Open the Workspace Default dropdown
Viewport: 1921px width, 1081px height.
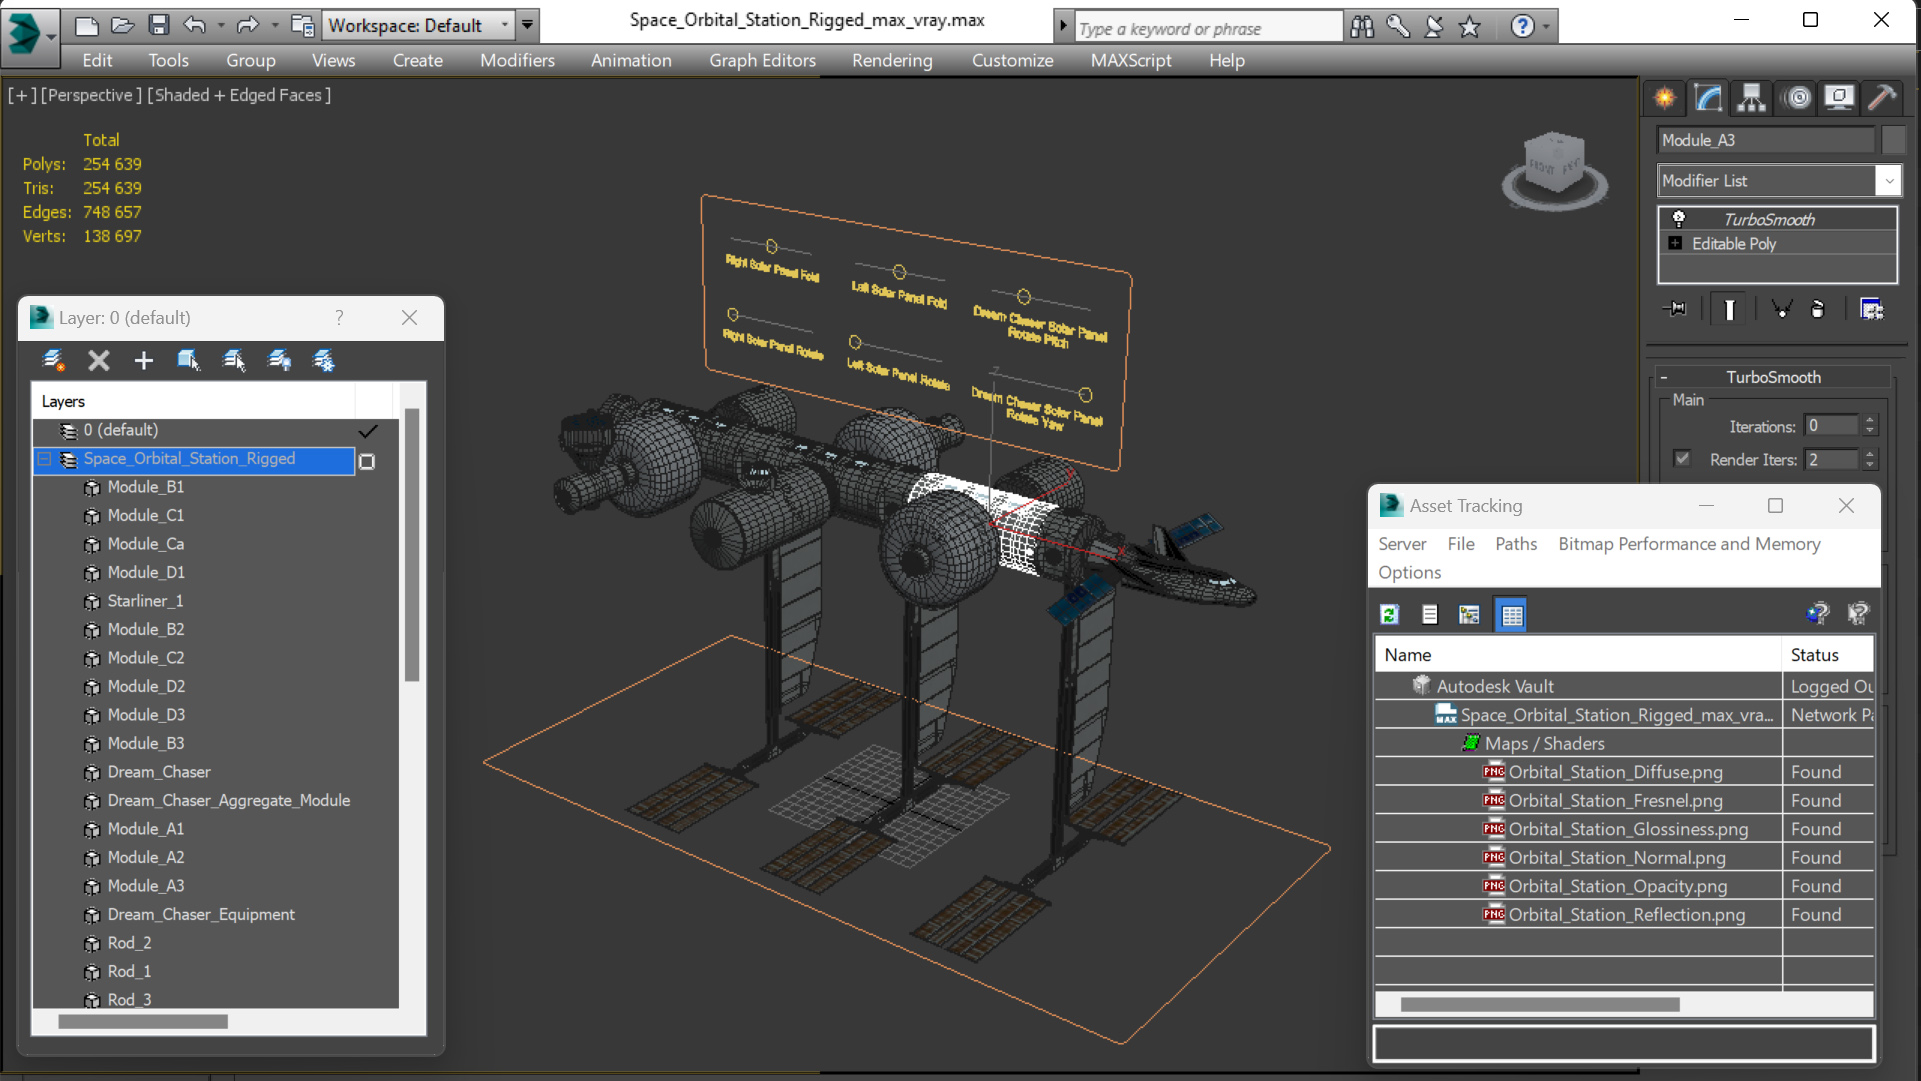tap(504, 25)
